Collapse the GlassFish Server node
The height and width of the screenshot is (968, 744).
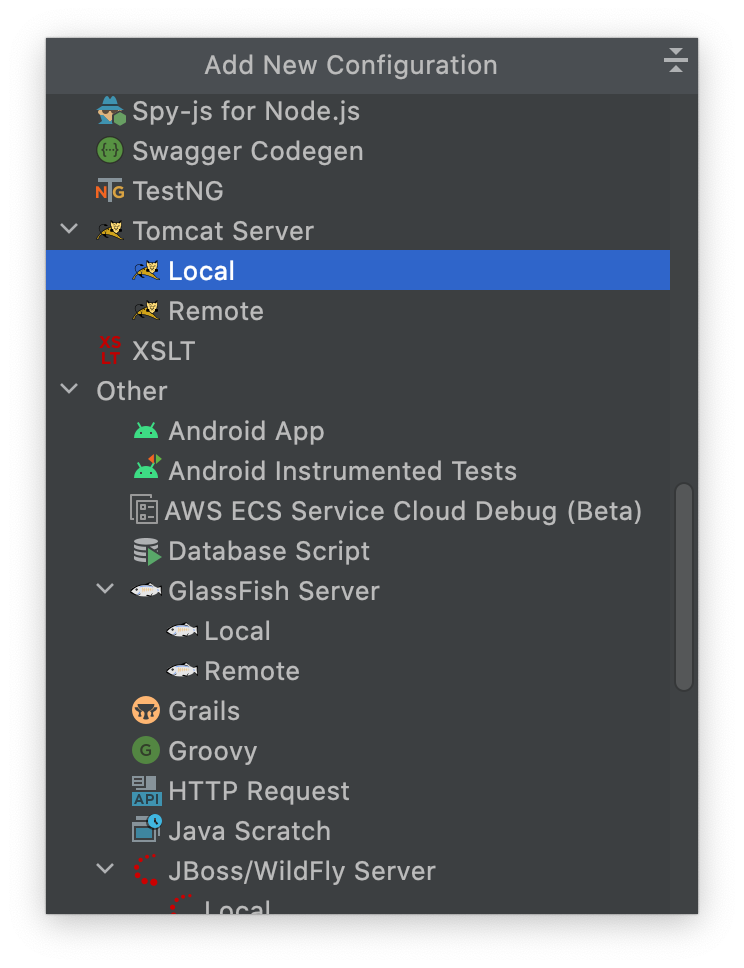(106, 589)
